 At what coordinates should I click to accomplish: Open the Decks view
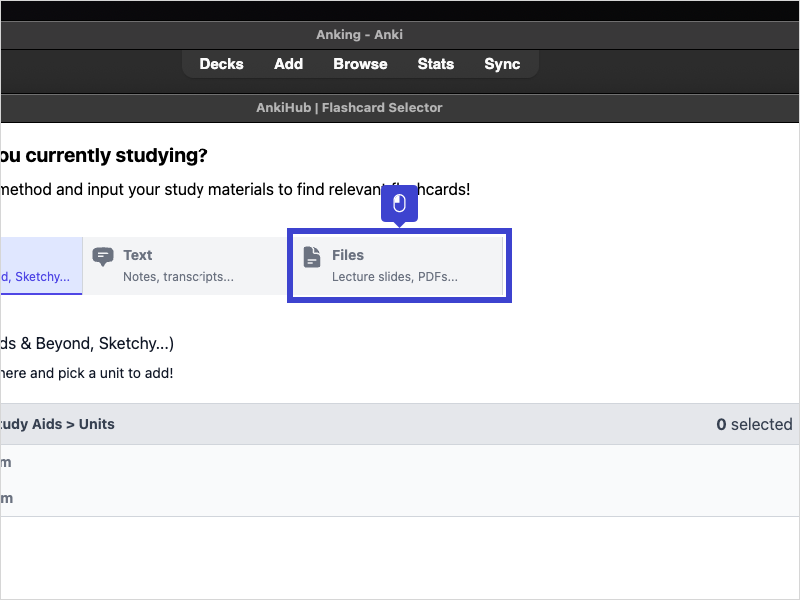221,64
